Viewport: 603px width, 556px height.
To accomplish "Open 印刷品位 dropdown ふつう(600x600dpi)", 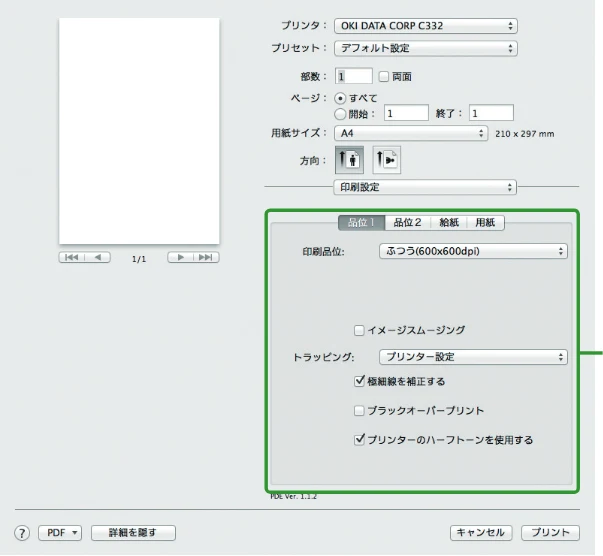I will click(x=473, y=251).
